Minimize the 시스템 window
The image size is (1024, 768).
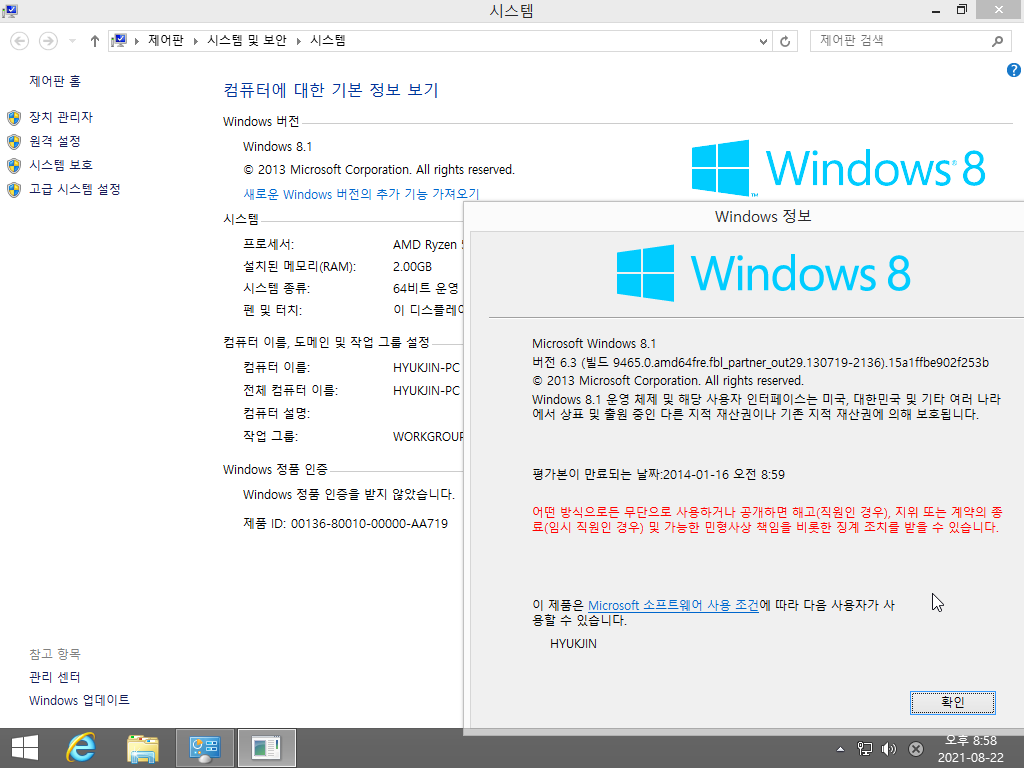936,10
